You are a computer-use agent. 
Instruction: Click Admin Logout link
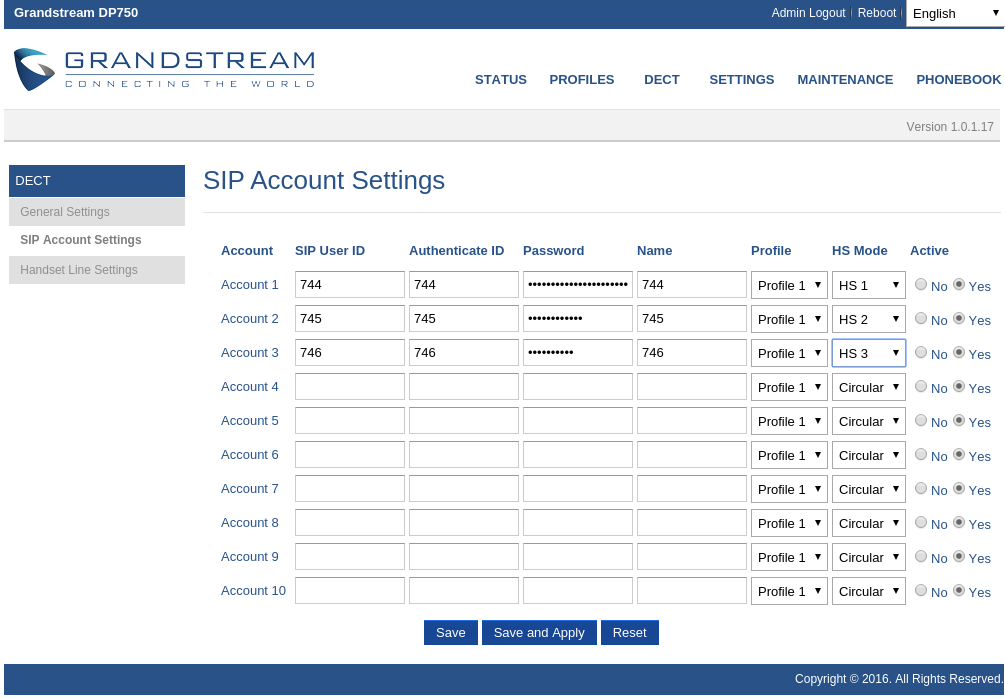808,13
